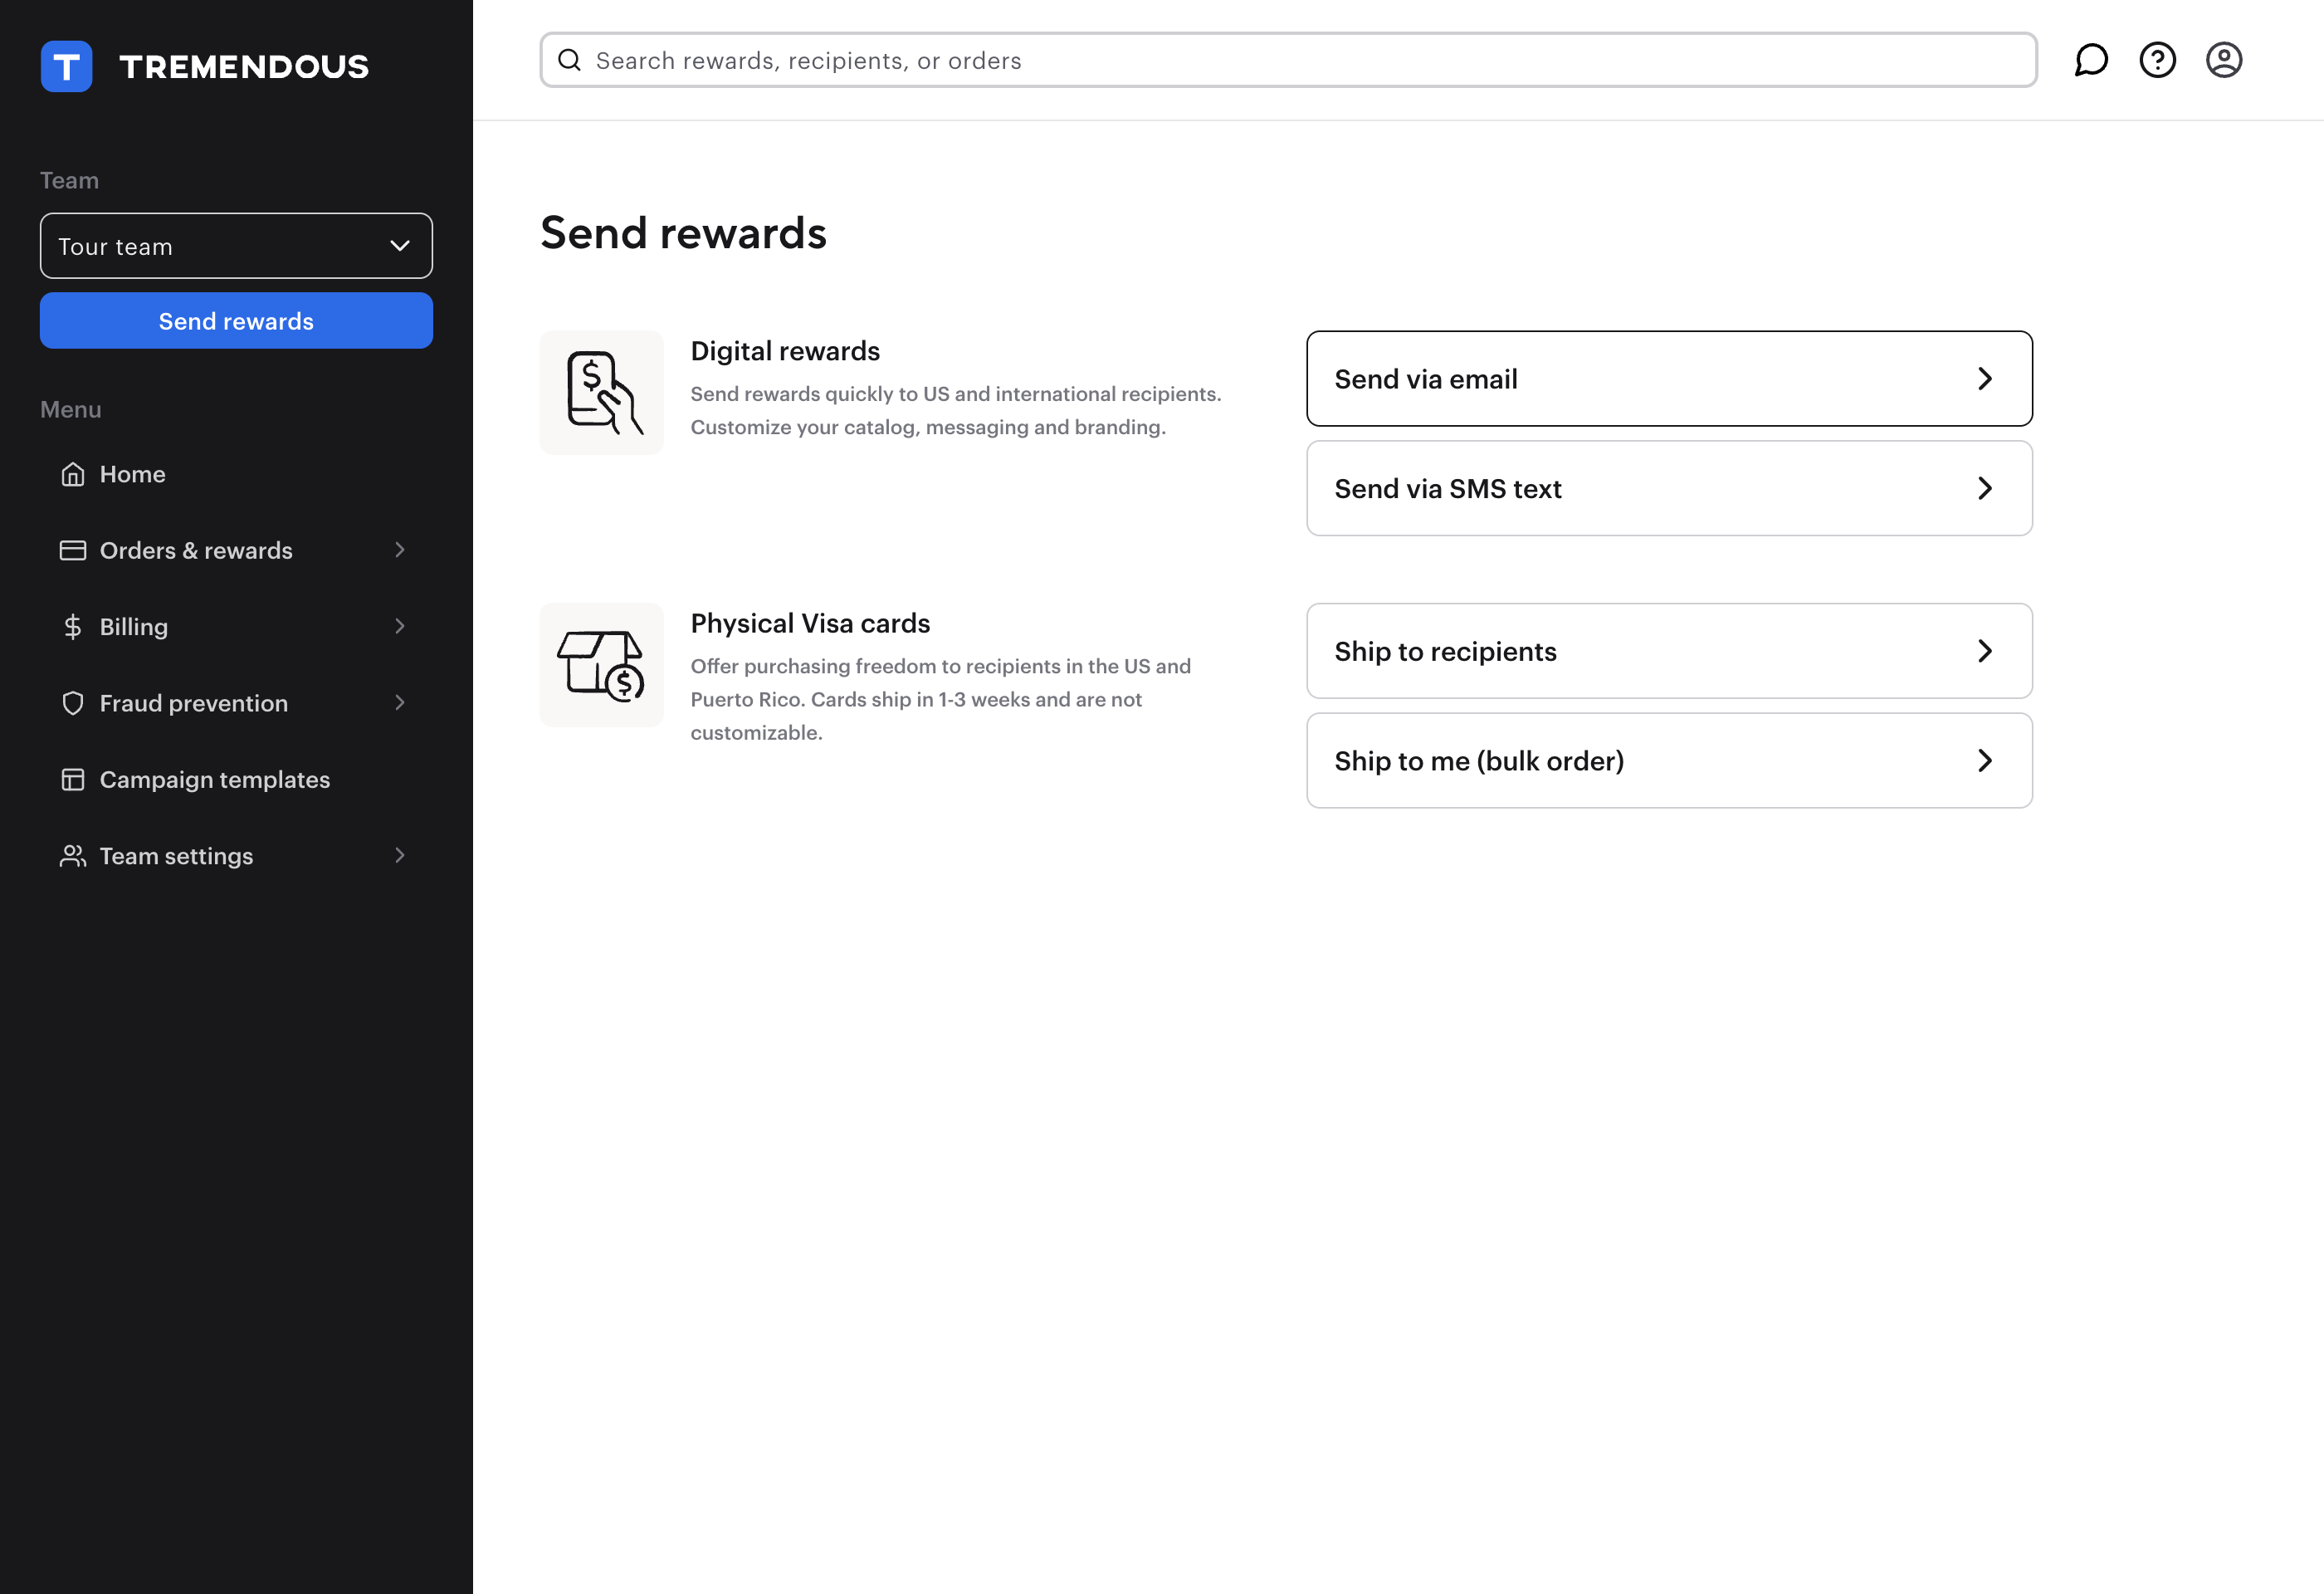The width and height of the screenshot is (2324, 1594).
Task: Expand the Billing submenu chevron
Action: coord(400,627)
